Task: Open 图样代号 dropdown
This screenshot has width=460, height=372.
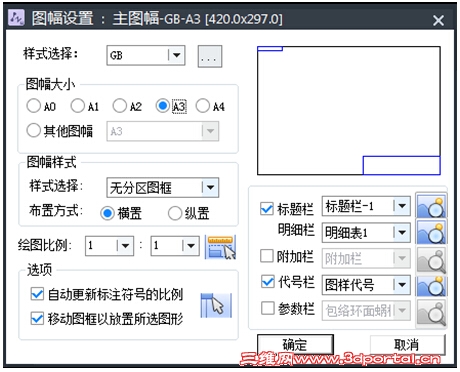Action: (x=366, y=285)
